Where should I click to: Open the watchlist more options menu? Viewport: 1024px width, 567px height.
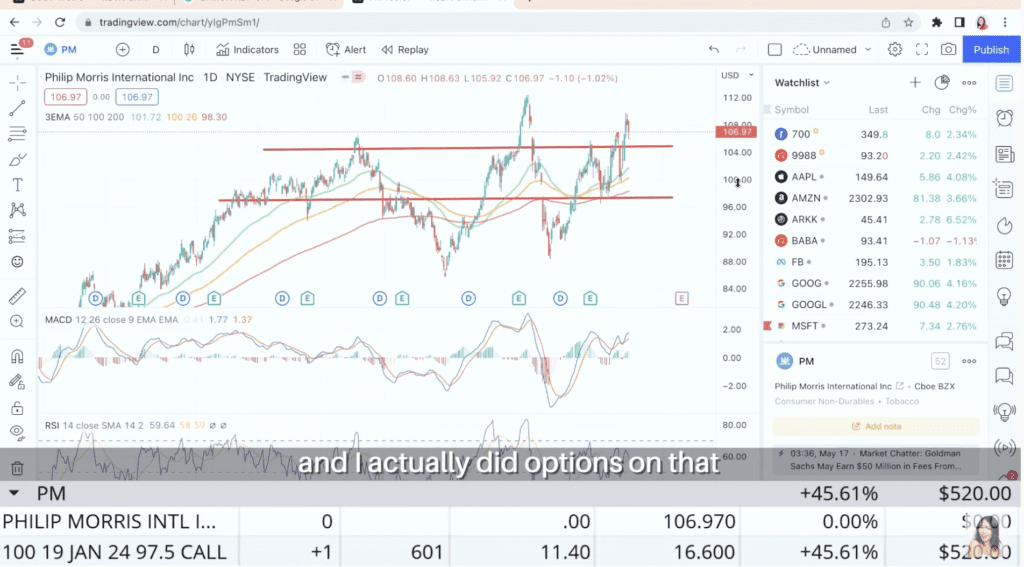[969, 83]
